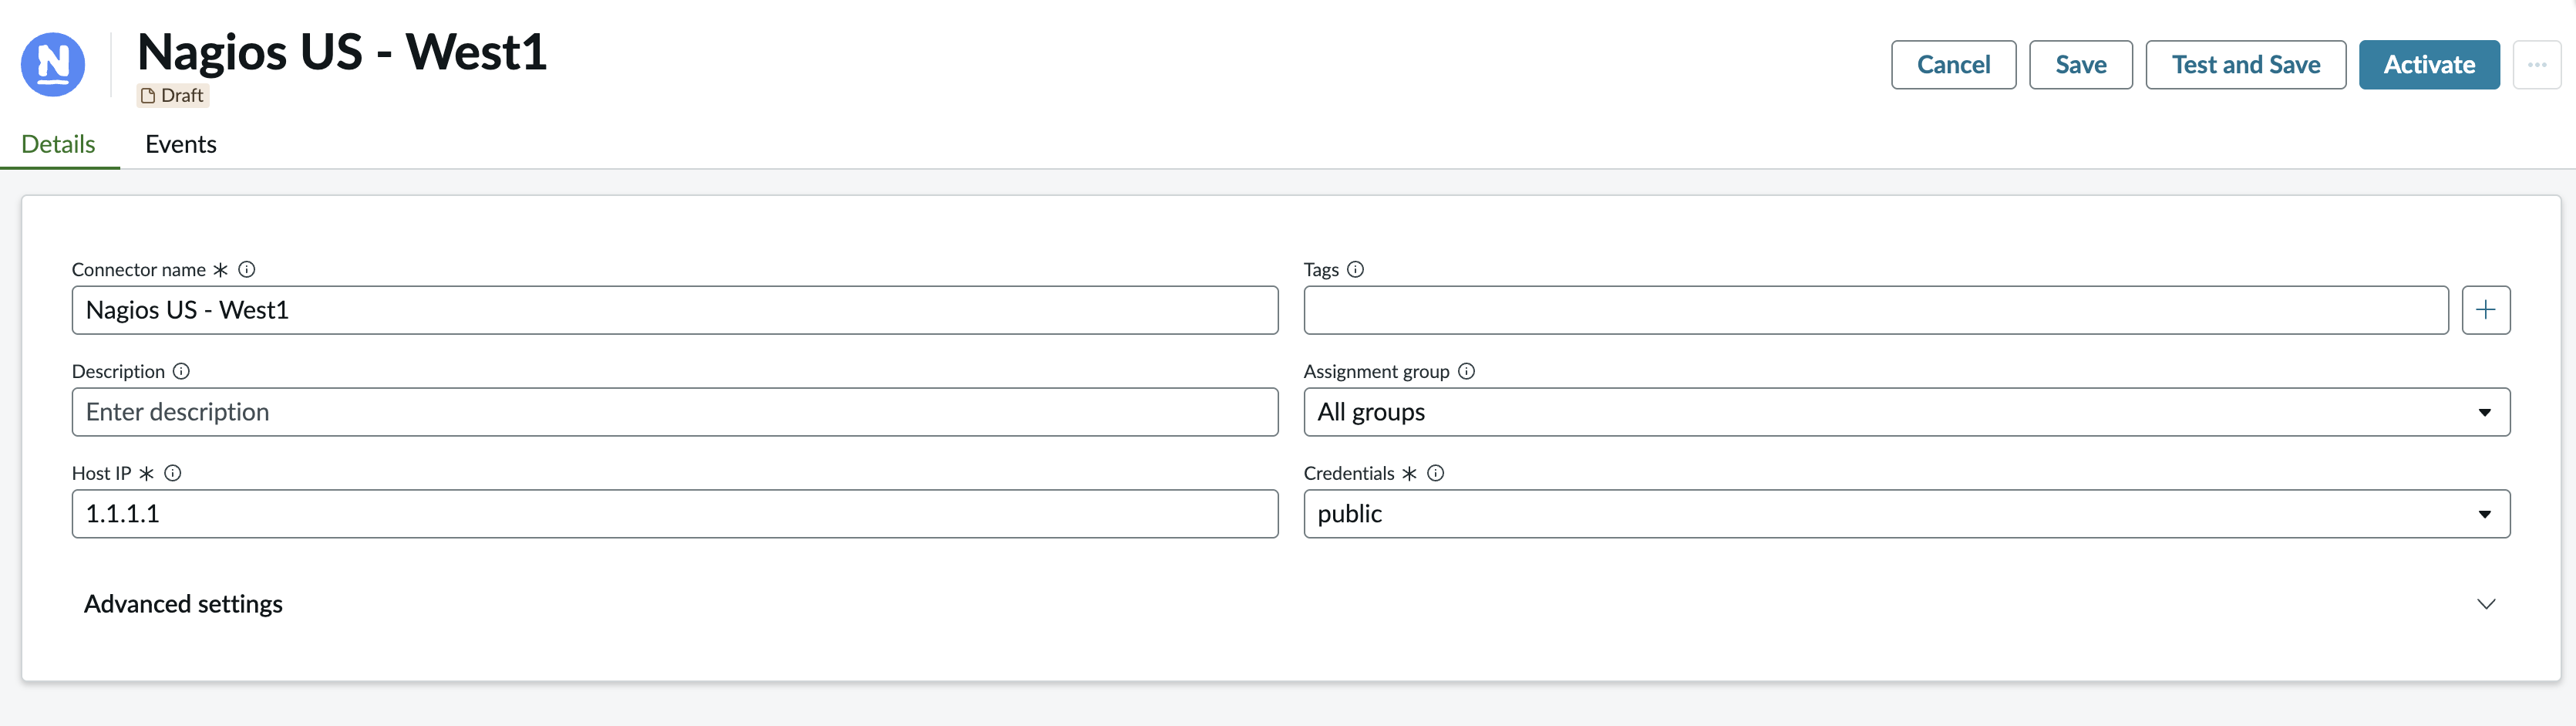Show info tooltip for Connector name
This screenshot has width=2576, height=726.
[247, 269]
